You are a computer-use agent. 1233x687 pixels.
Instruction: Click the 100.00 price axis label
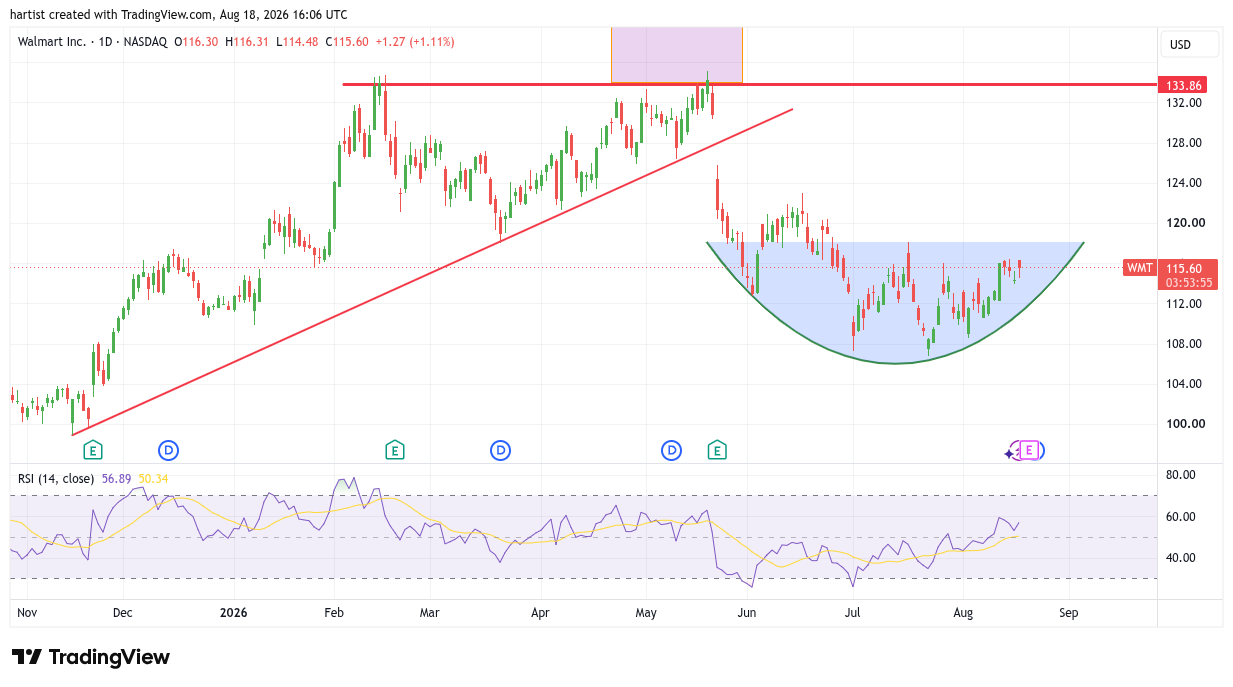pos(1184,424)
